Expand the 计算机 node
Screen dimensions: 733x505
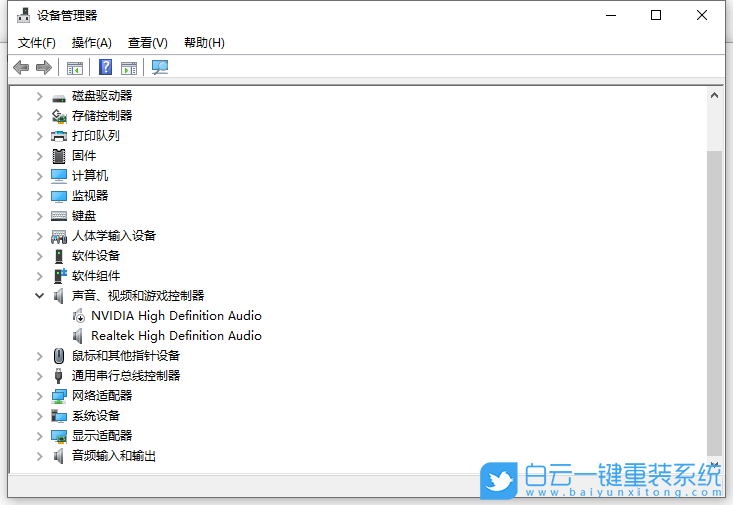40,176
